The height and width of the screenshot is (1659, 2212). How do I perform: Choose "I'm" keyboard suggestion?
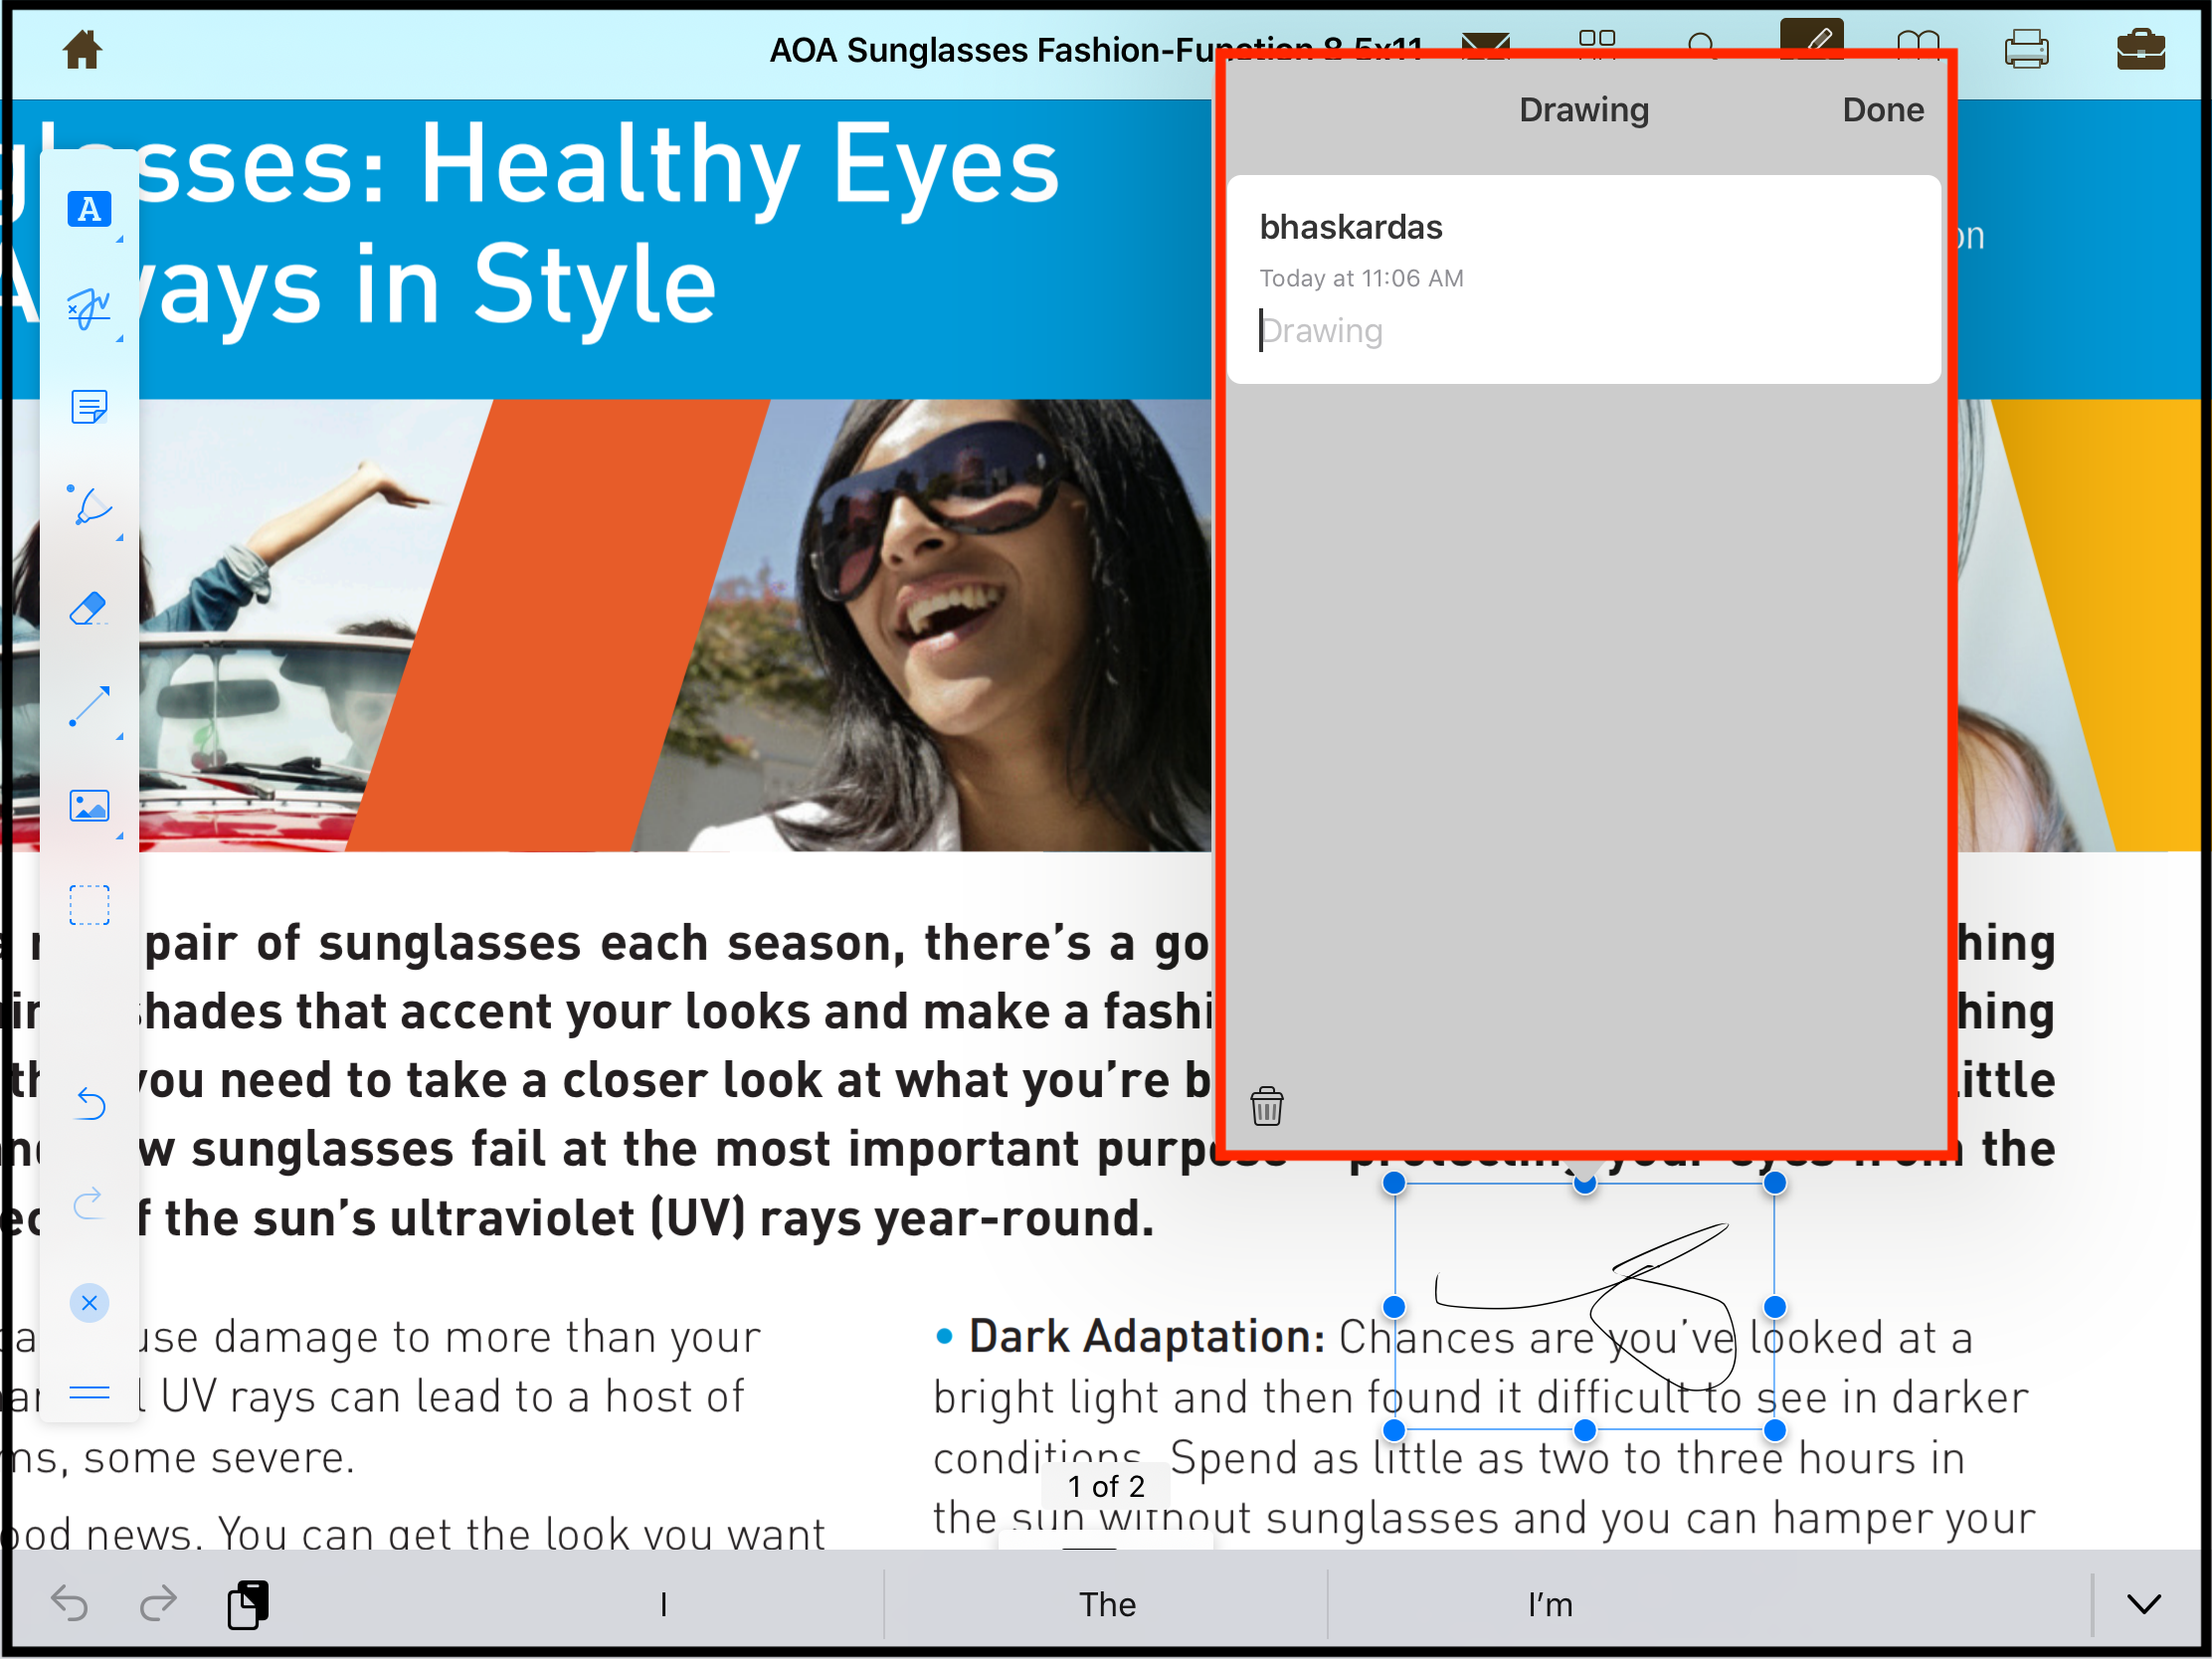tap(1549, 1604)
